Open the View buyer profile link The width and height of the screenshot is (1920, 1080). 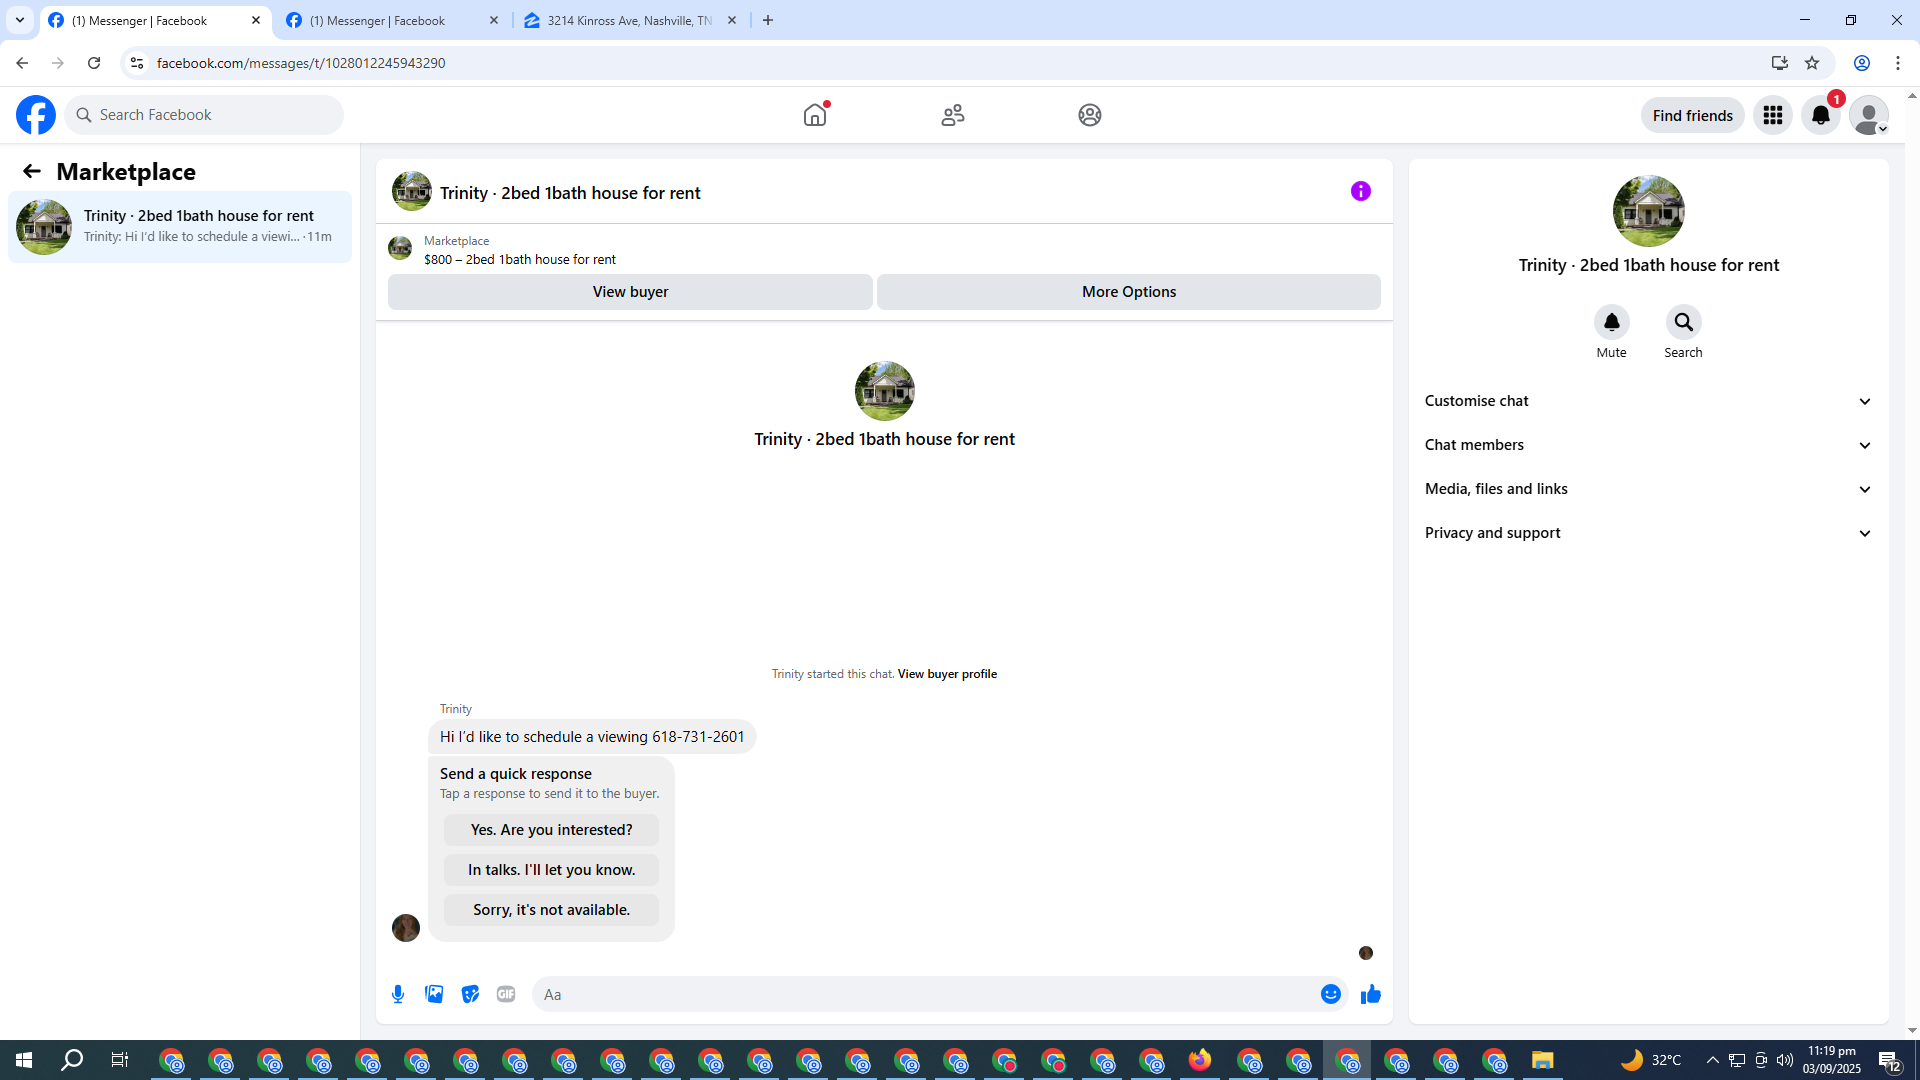click(947, 674)
